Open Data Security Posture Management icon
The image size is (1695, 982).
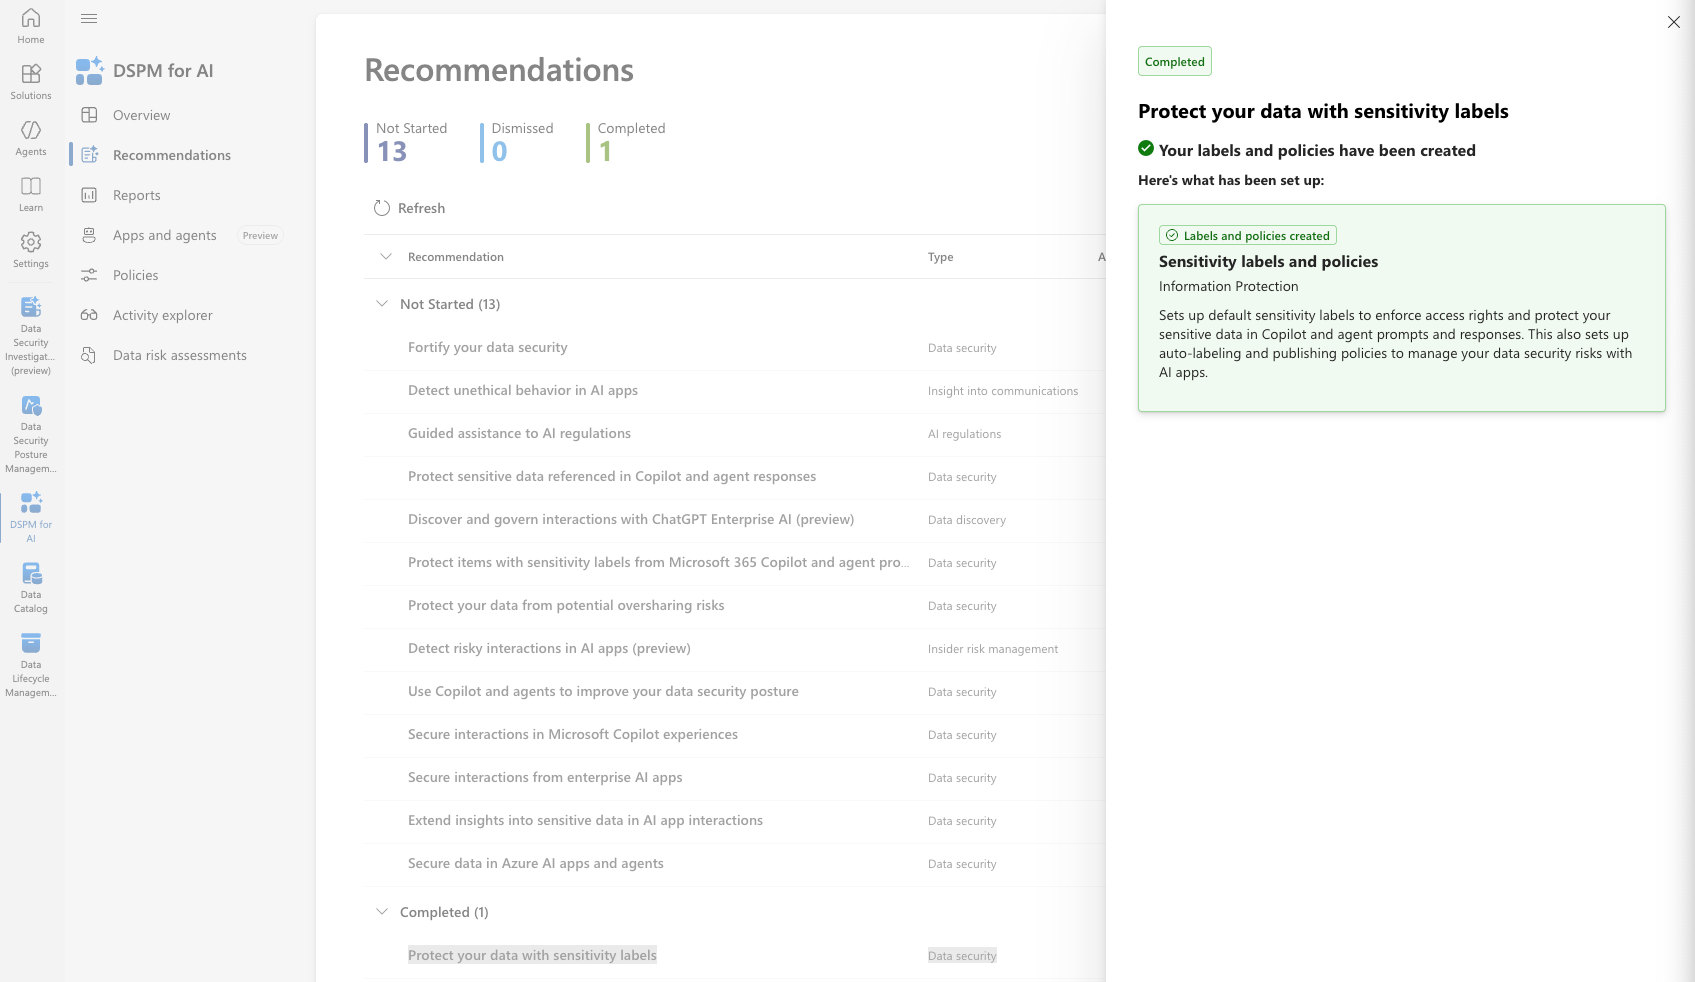pyautogui.click(x=31, y=407)
